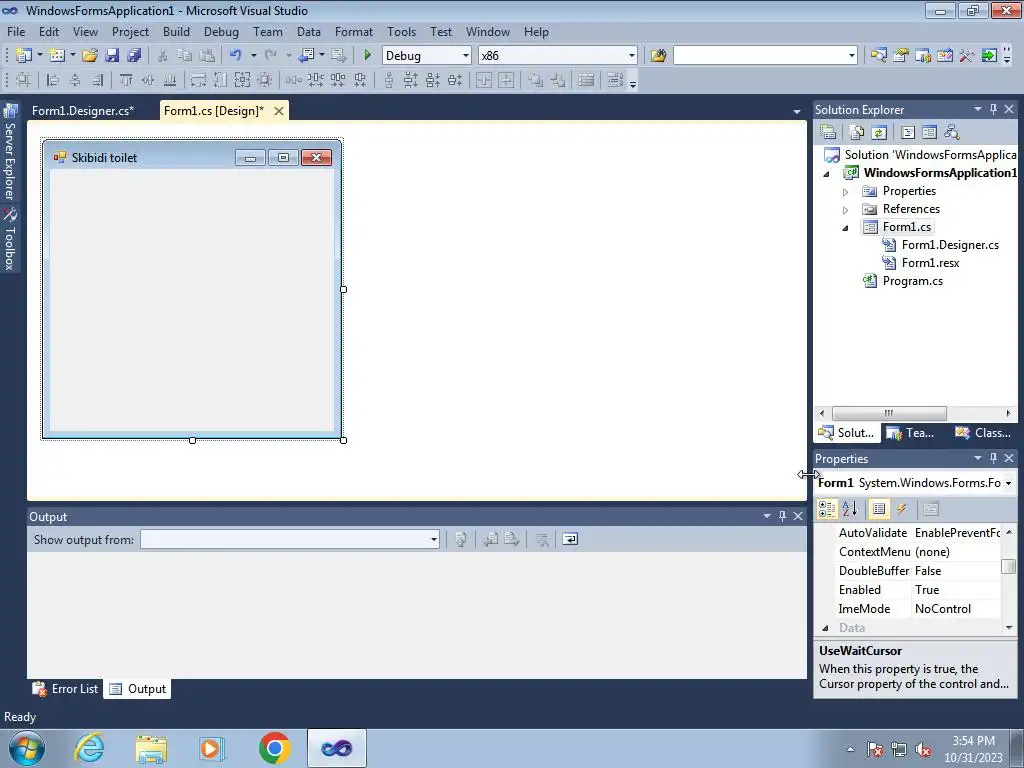
Task: Open the Find combo box dropdown
Action: point(852,56)
